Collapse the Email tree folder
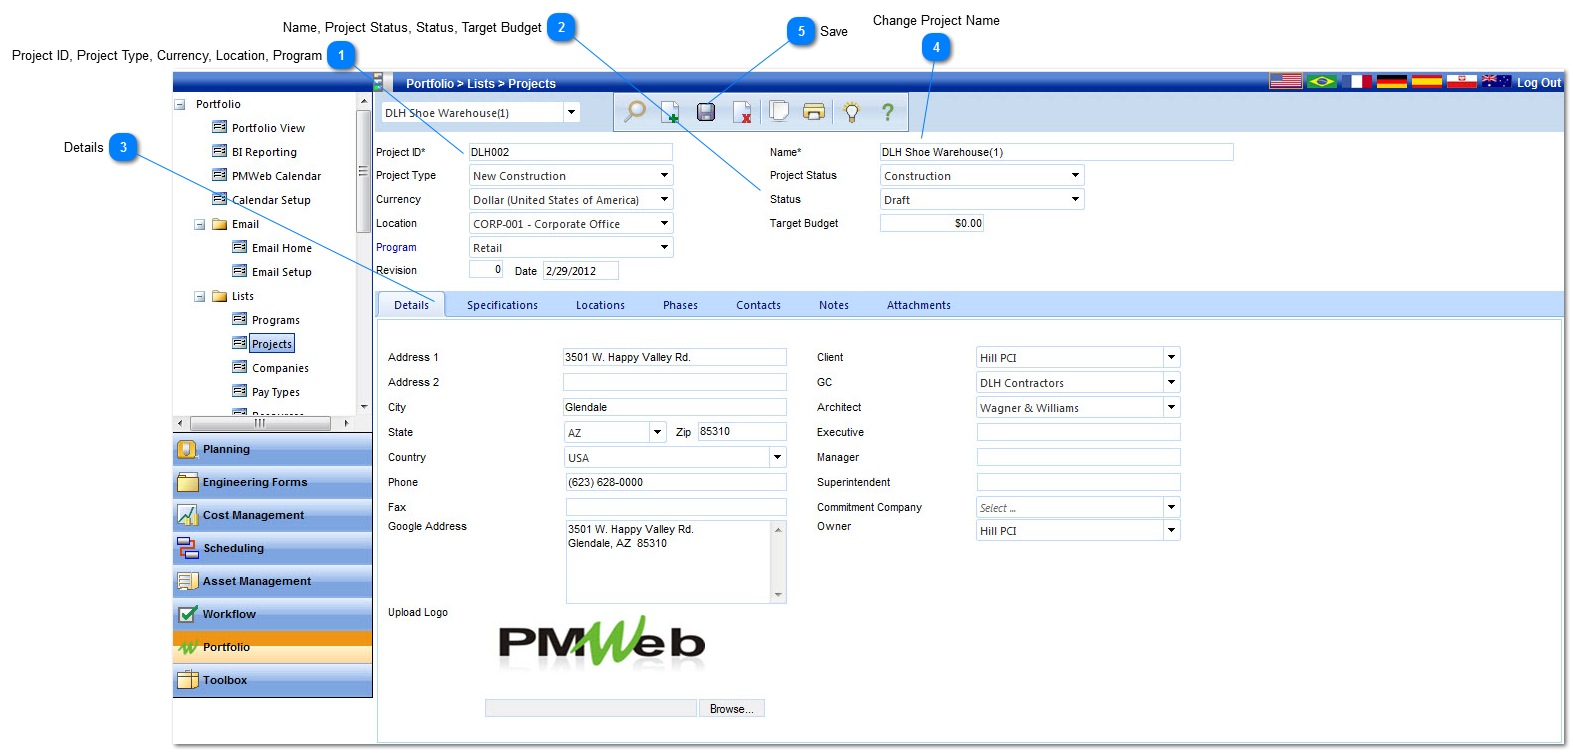 click(x=200, y=224)
